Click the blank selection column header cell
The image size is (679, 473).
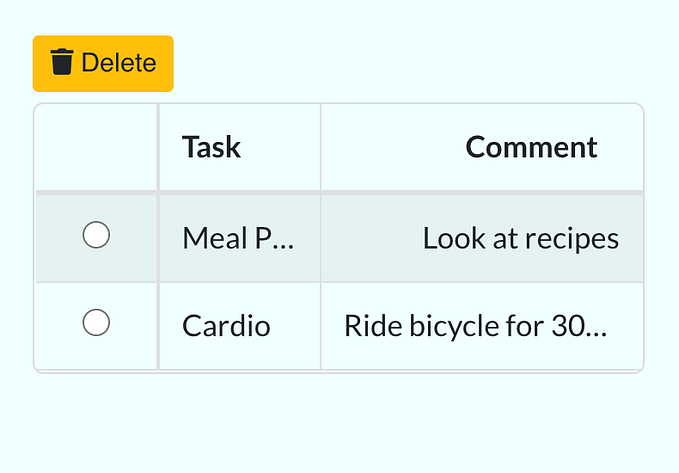pos(96,147)
